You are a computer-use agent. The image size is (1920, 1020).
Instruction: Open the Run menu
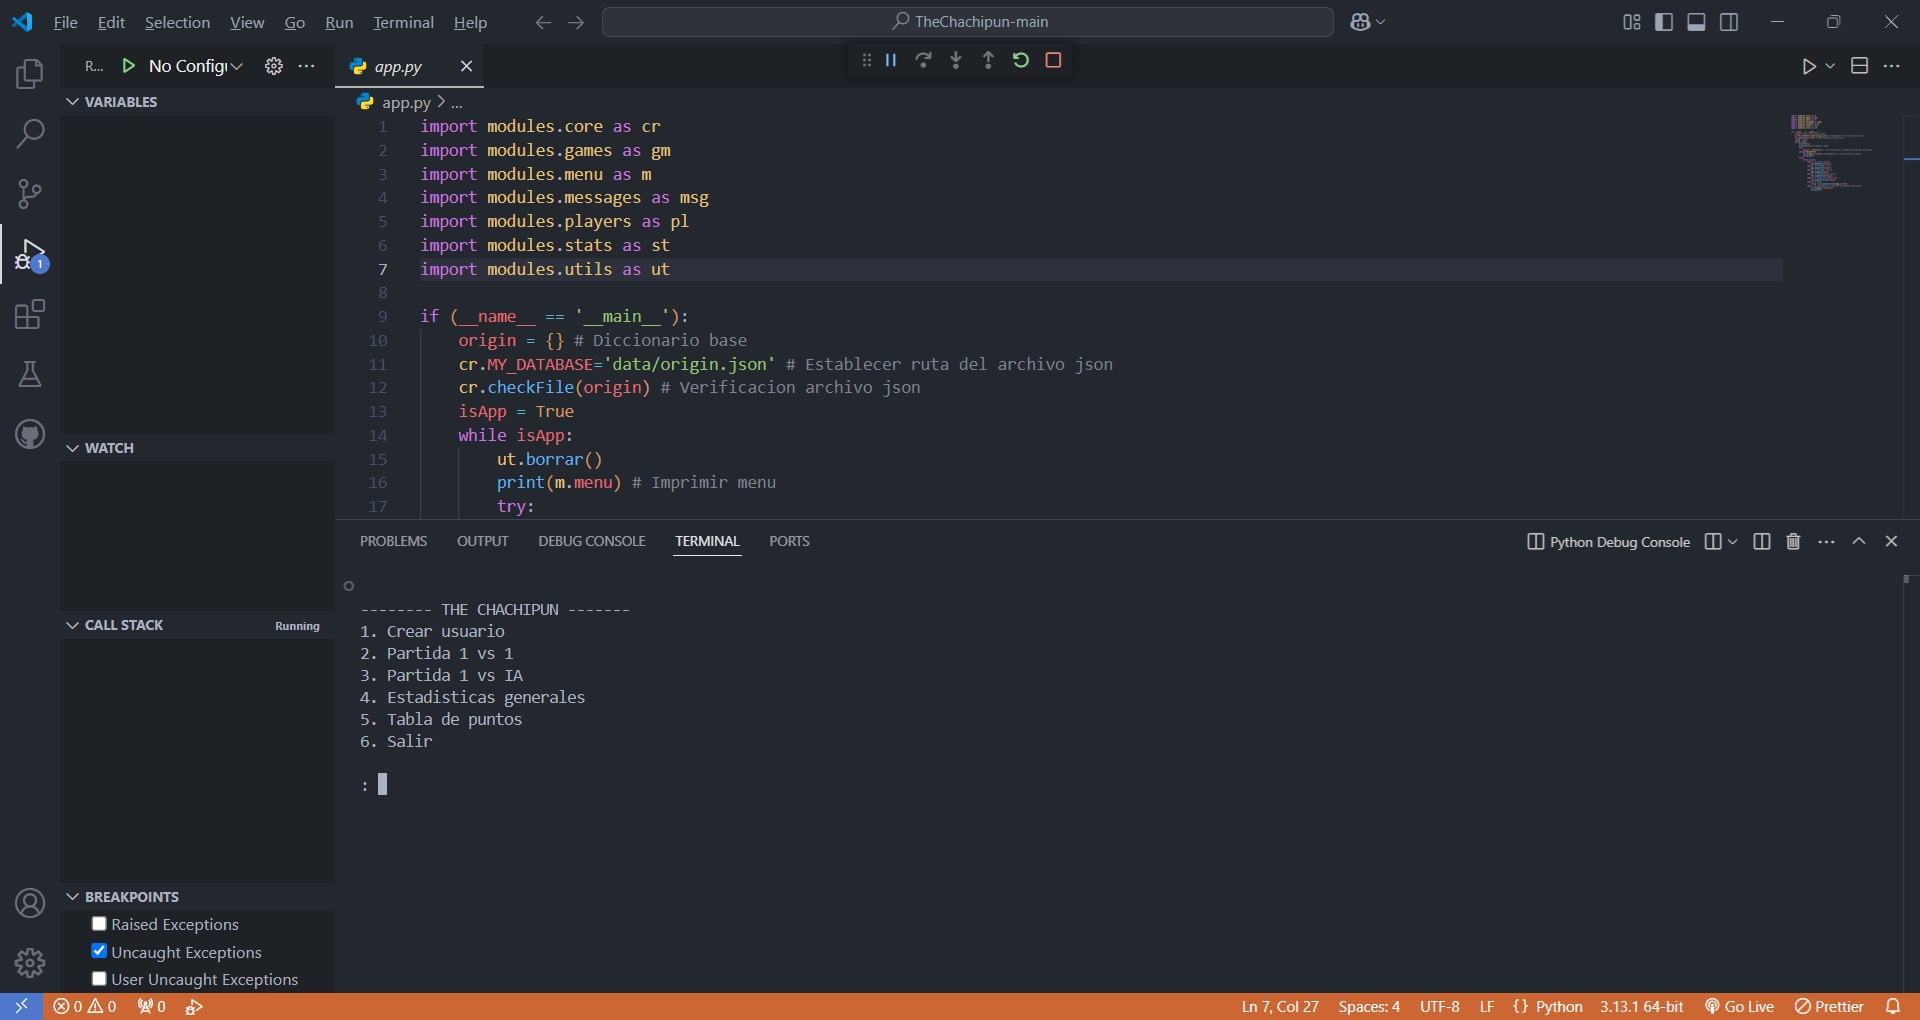(x=339, y=21)
